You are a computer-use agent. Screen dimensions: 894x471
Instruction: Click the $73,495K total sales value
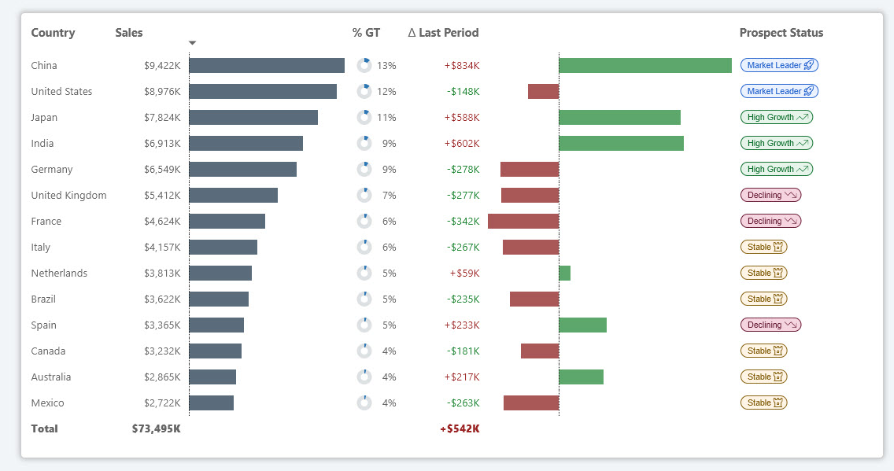tap(156, 429)
